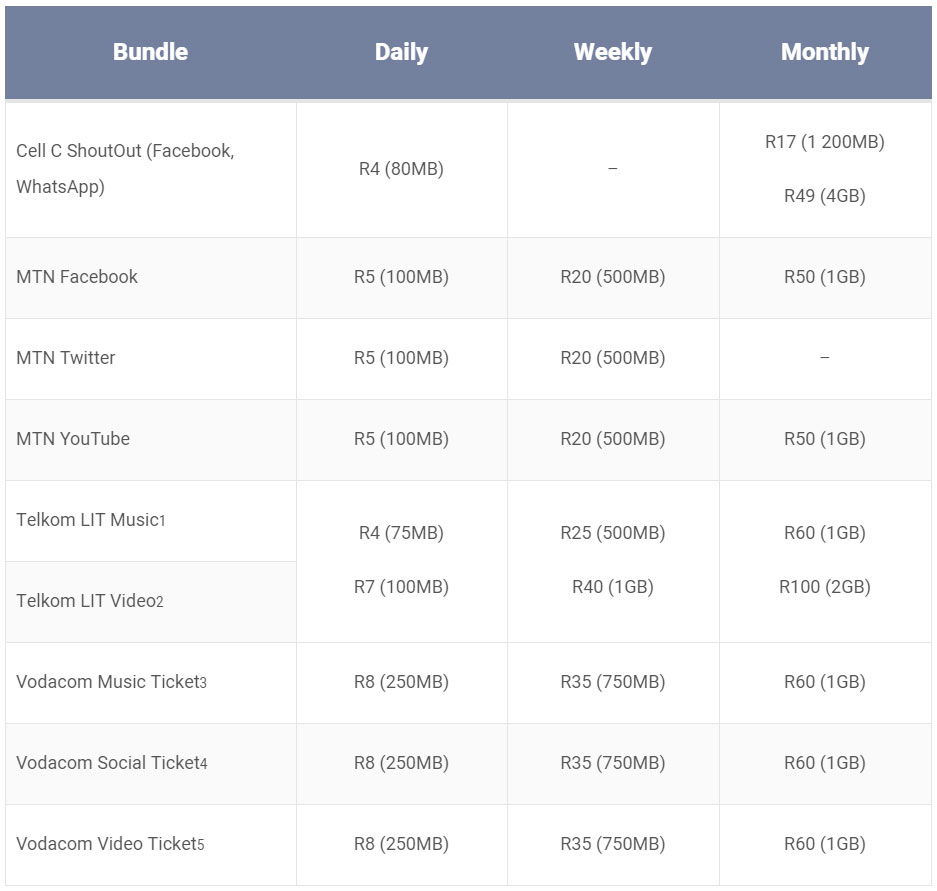Select the Vodacom Music Ticket label
937x891 pixels.
click(111, 682)
